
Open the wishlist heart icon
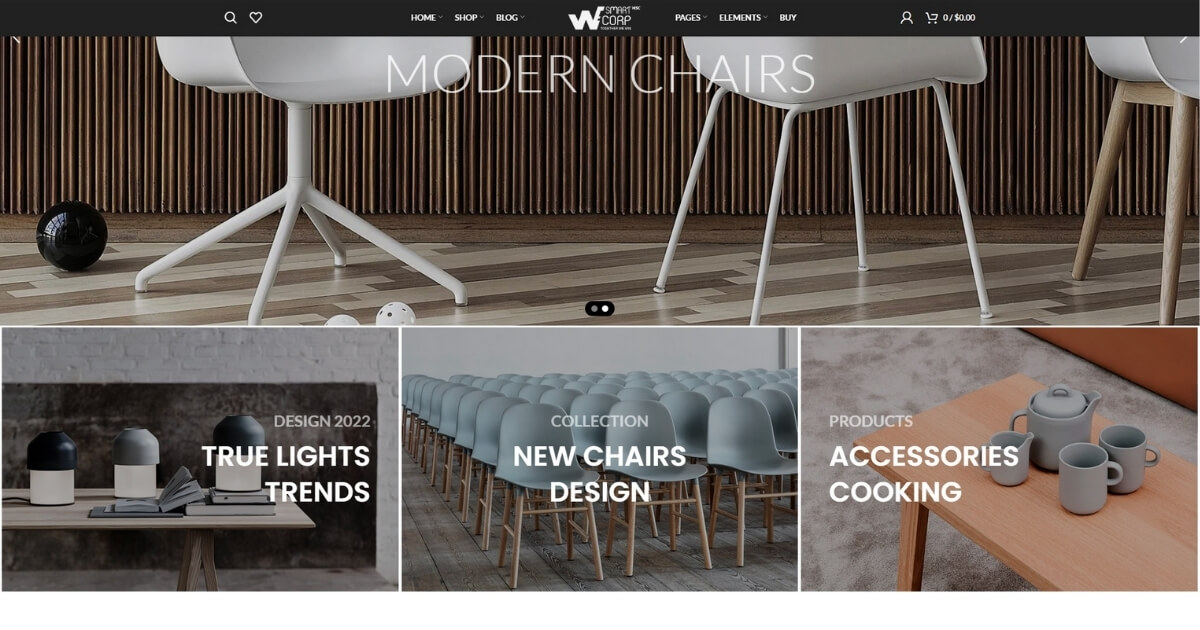256,17
